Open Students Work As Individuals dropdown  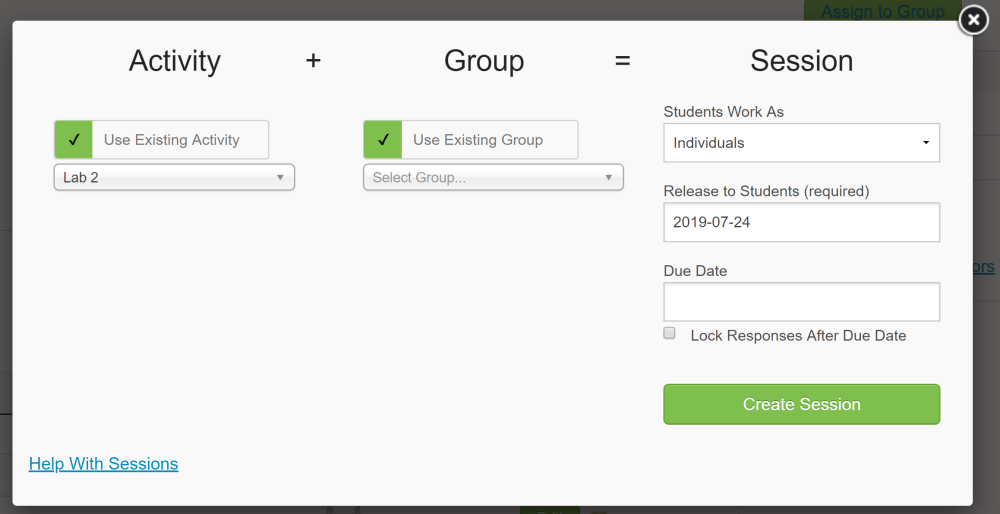(x=801, y=143)
